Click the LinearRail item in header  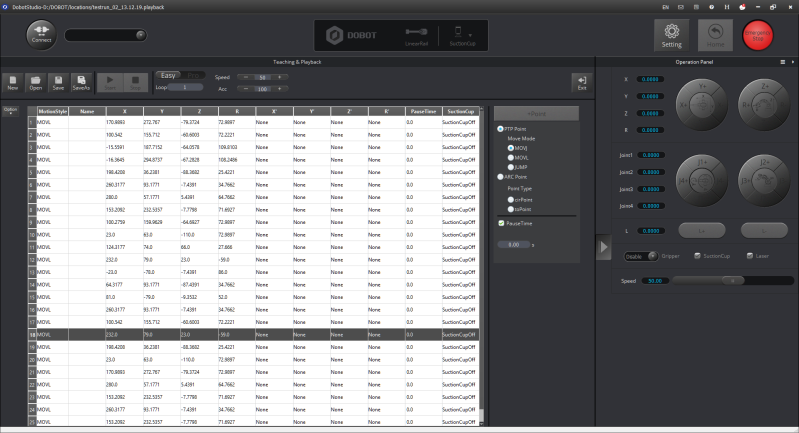pos(418,36)
